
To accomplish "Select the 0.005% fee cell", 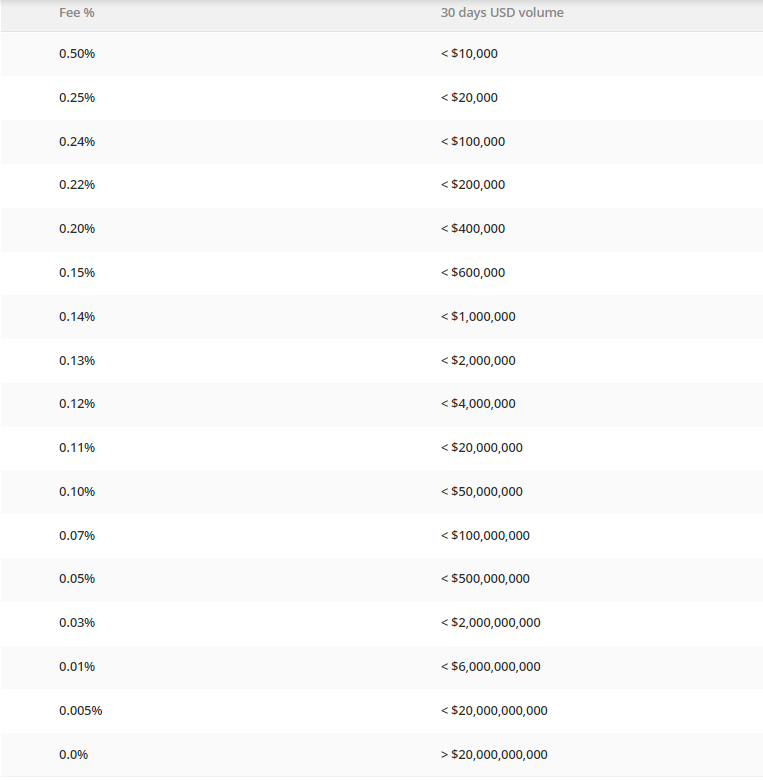I will (x=81, y=711).
